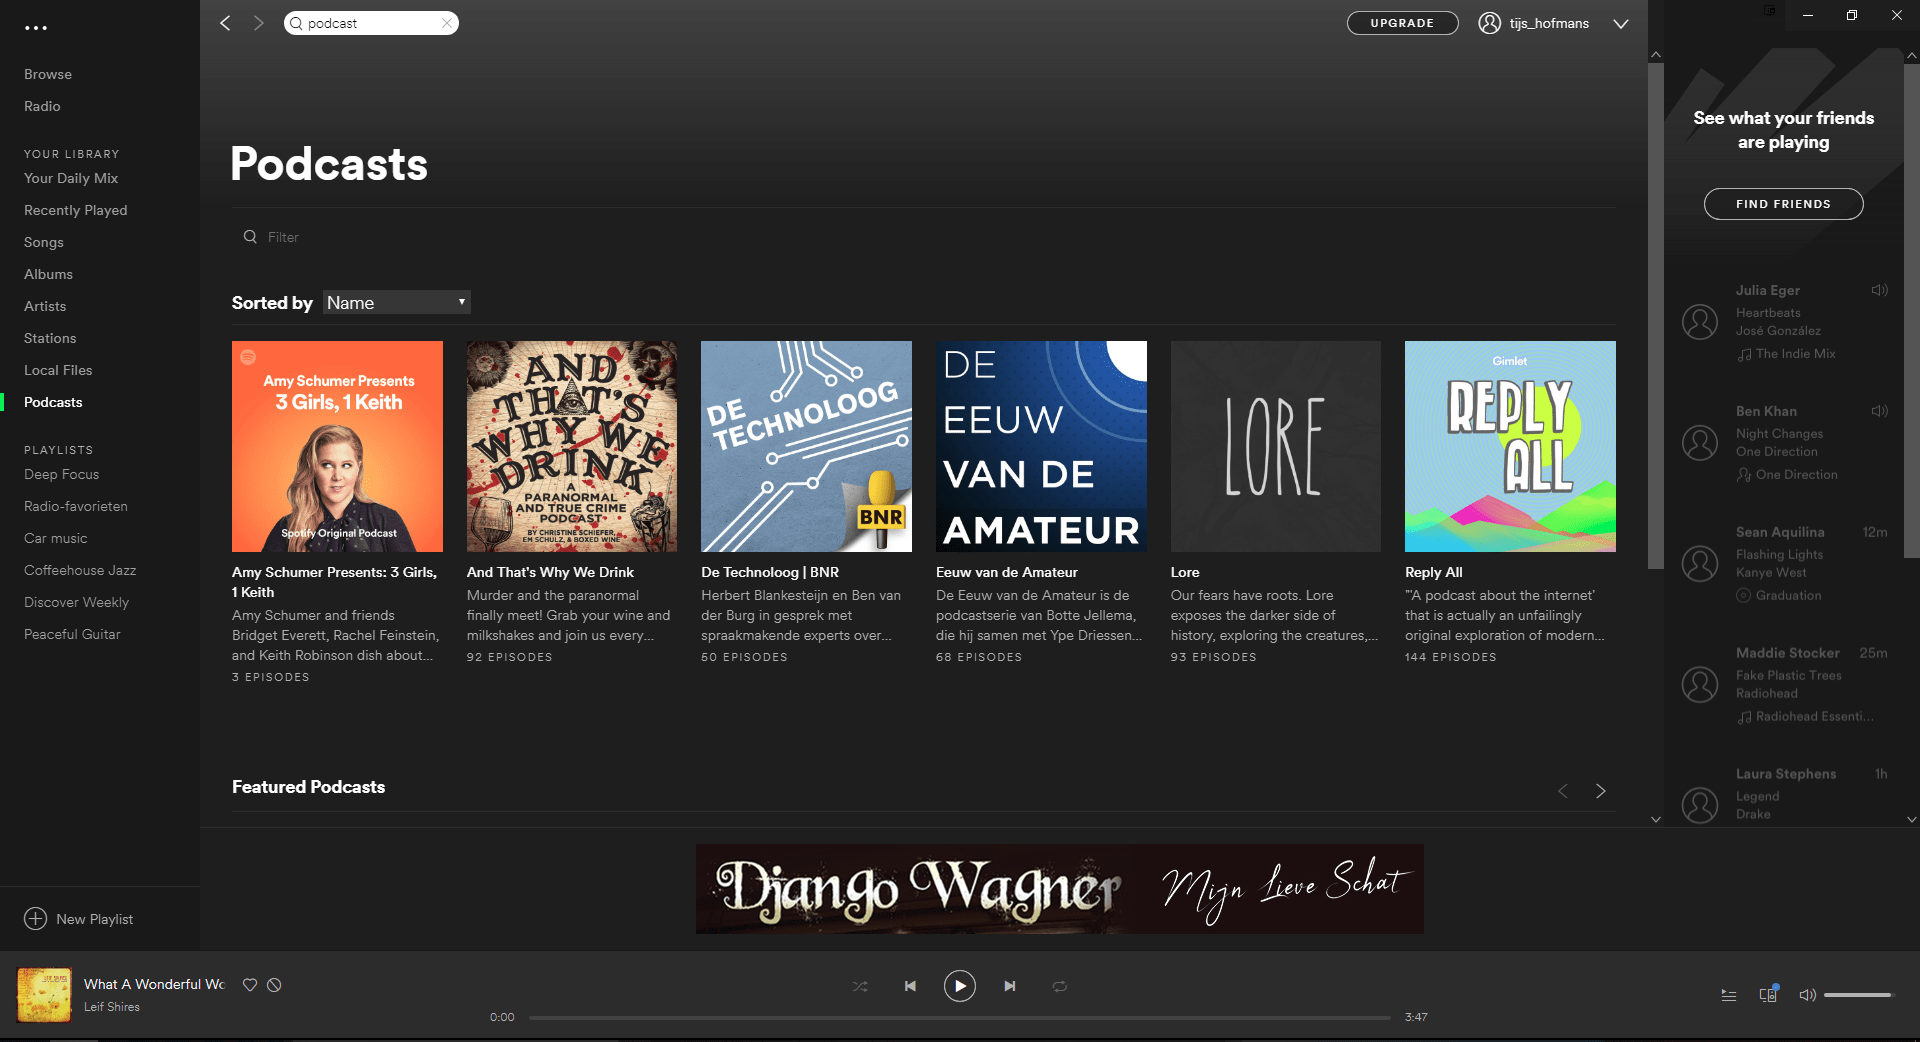The image size is (1920, 1042).
Task: Show next Featured Podcasts
Action: (x=1601, y=791)
